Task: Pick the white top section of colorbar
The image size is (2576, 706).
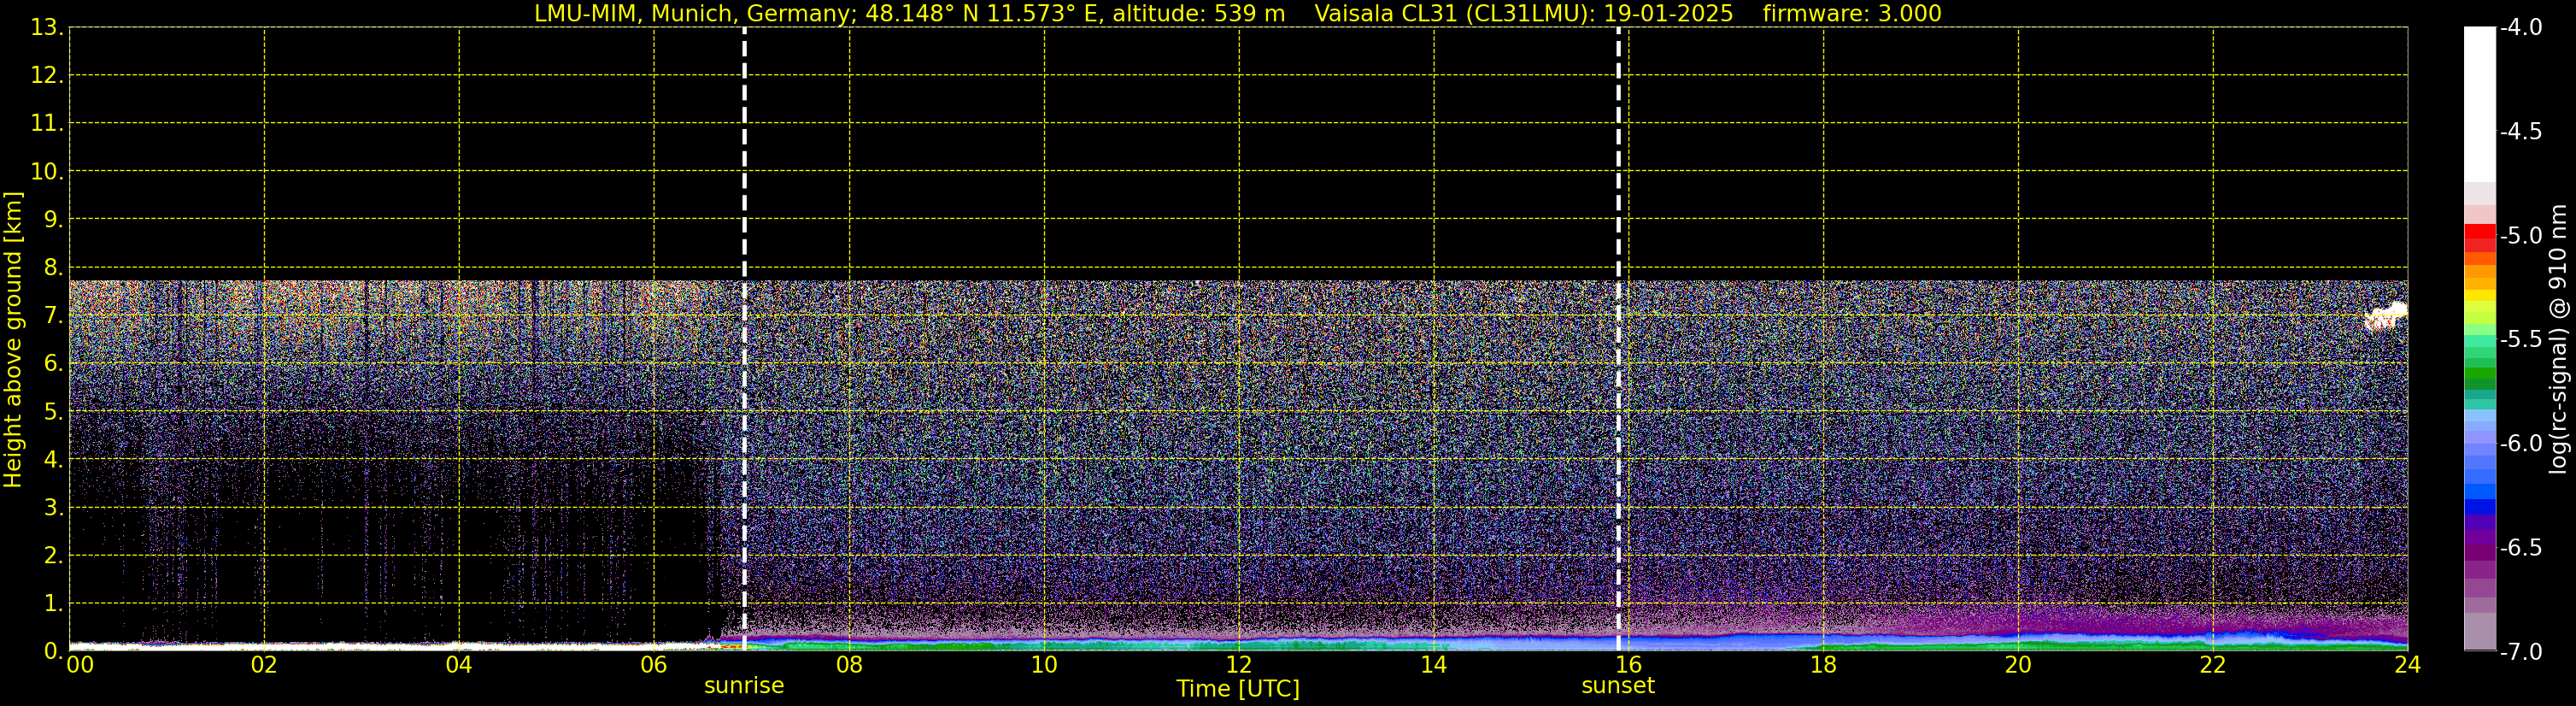Action: click(x=2479, y=100)
